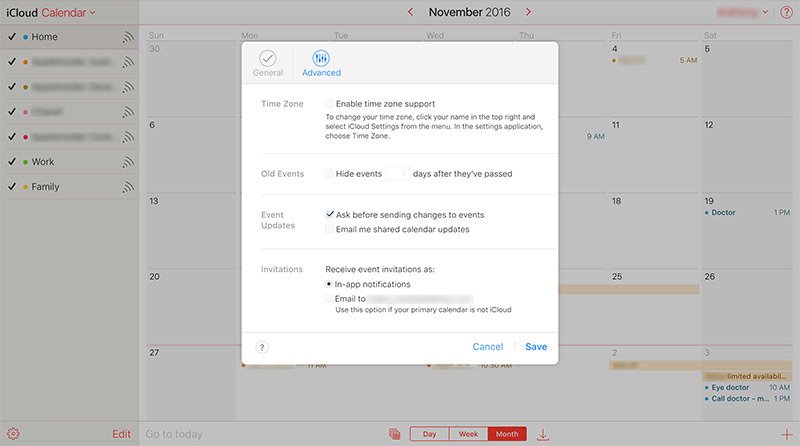Open the limited availability event
This screenshot has width=800, height=446.
click(x=747, y=376)
